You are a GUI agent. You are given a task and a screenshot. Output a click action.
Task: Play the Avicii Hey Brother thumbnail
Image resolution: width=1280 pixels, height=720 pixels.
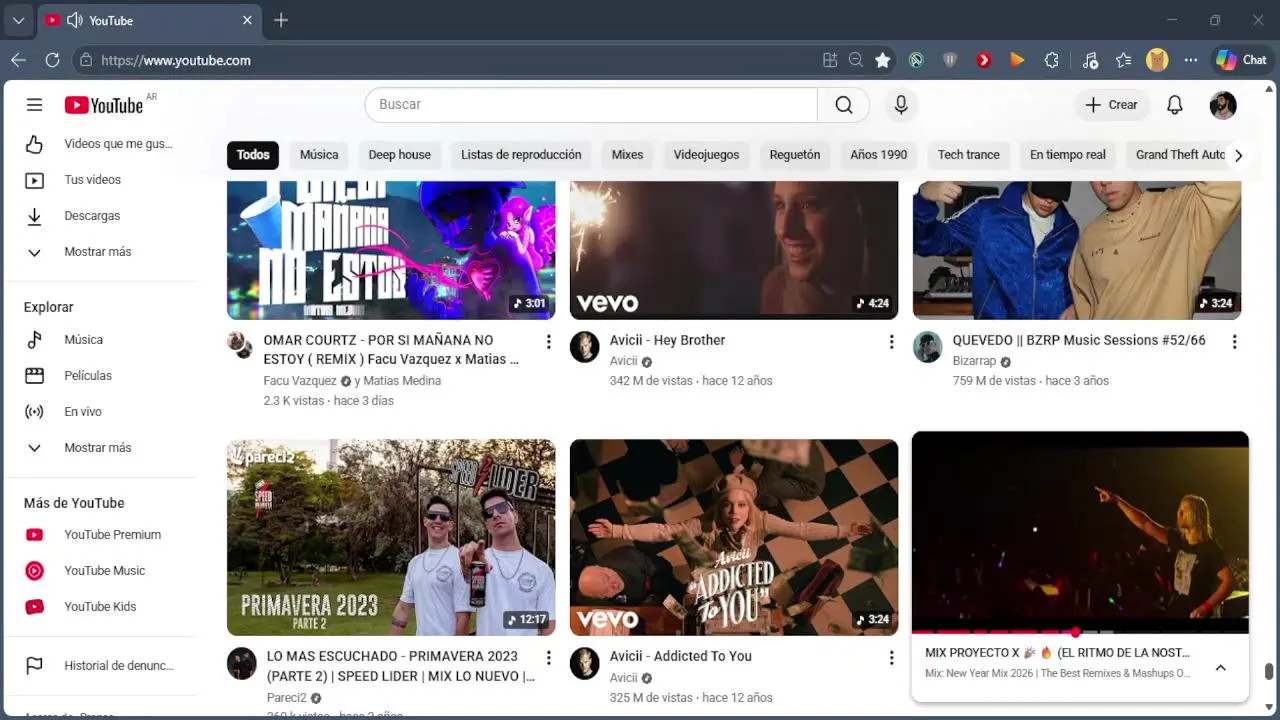tap(734, 250)
